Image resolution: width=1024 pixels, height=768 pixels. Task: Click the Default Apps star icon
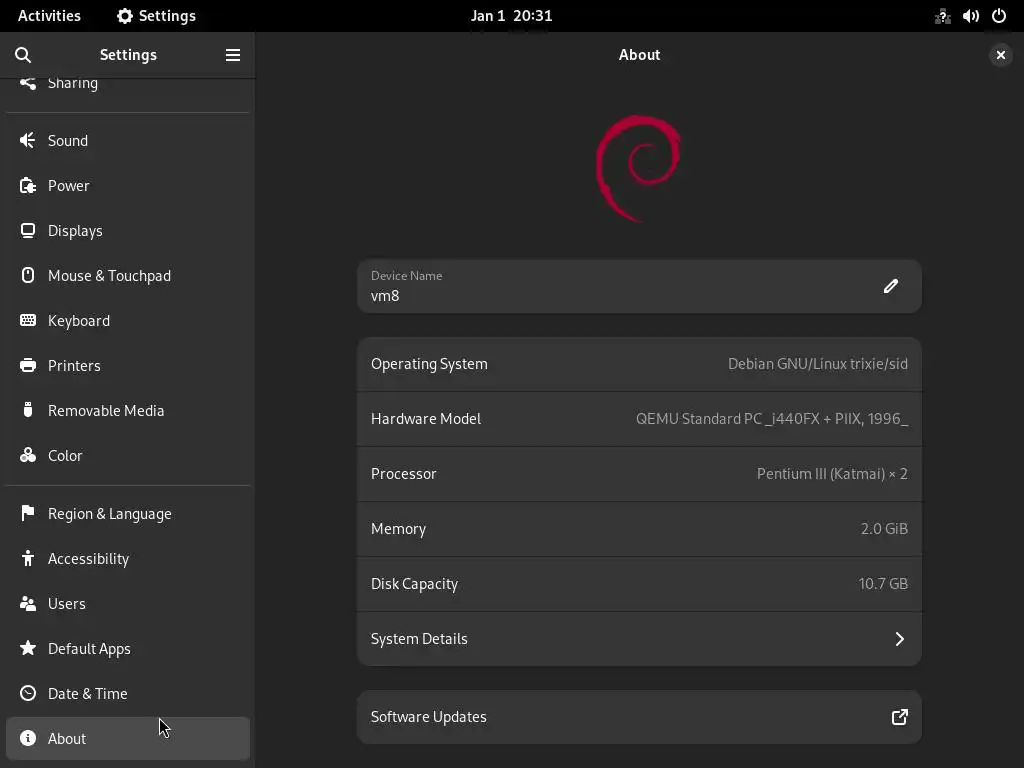27,648
